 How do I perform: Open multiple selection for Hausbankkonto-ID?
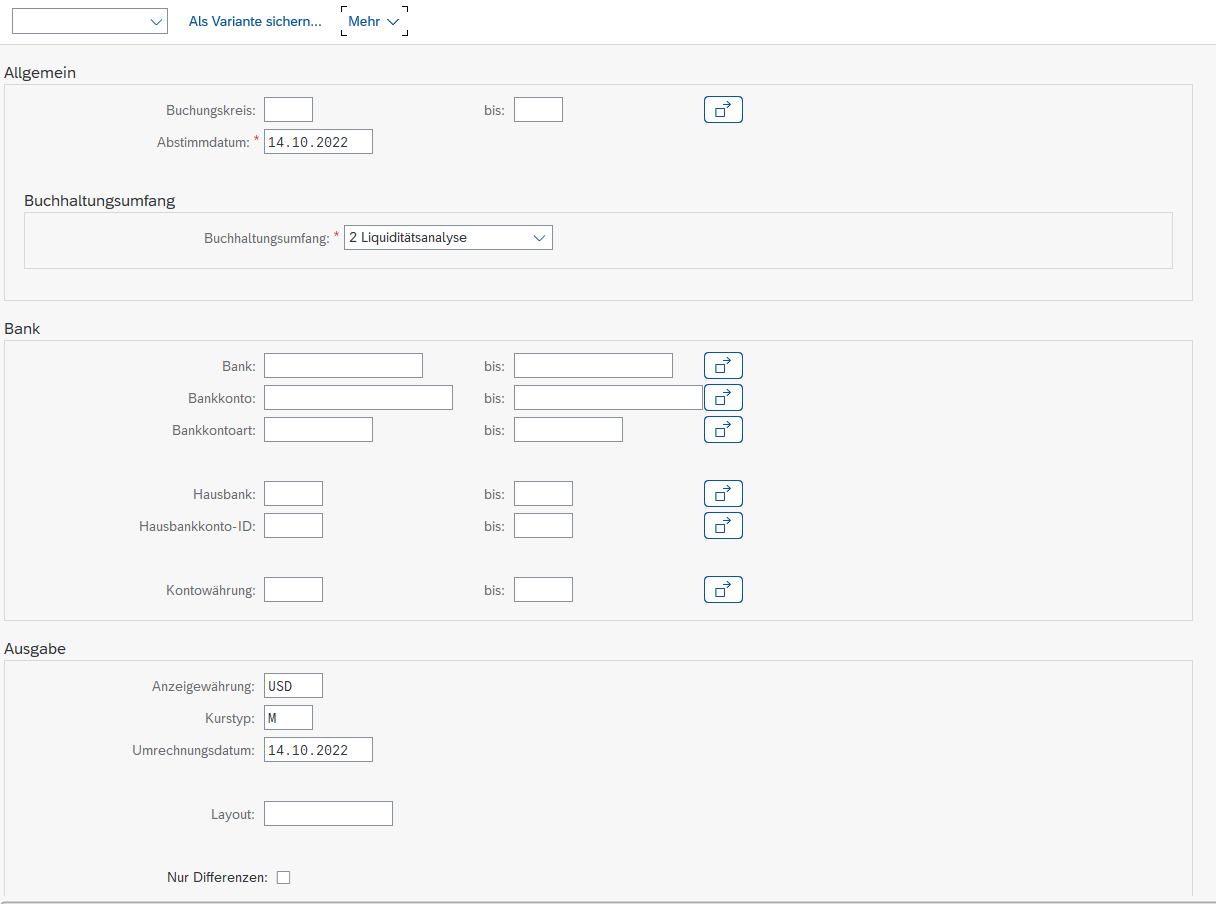pyautogui.click(x=723, y=526)
